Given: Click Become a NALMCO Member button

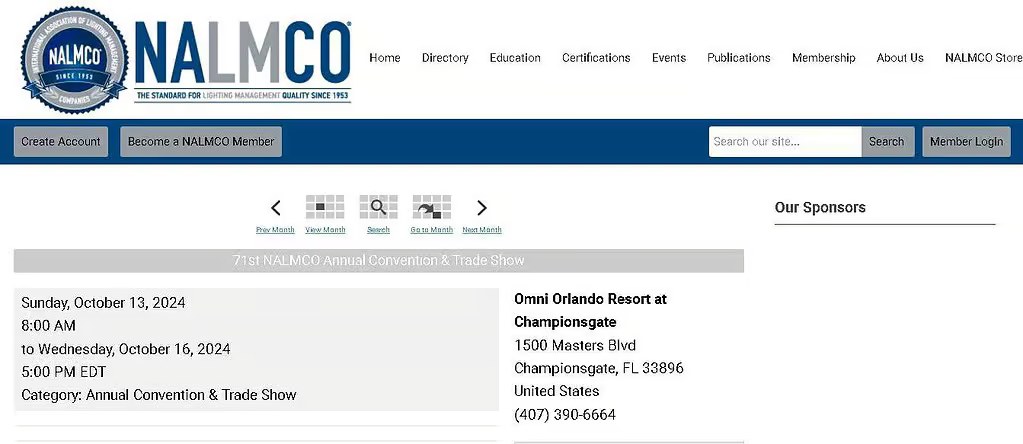Looking at the screenshot, I should click(201, 141).
